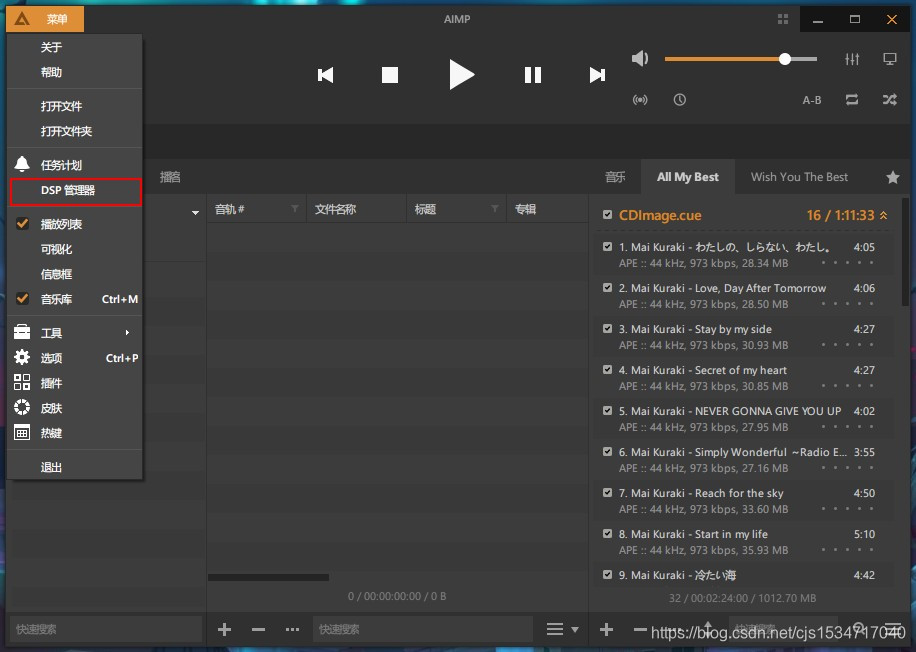Open 标题 column filter
This screenshot has height=652, width=916.
coord(495,209)
